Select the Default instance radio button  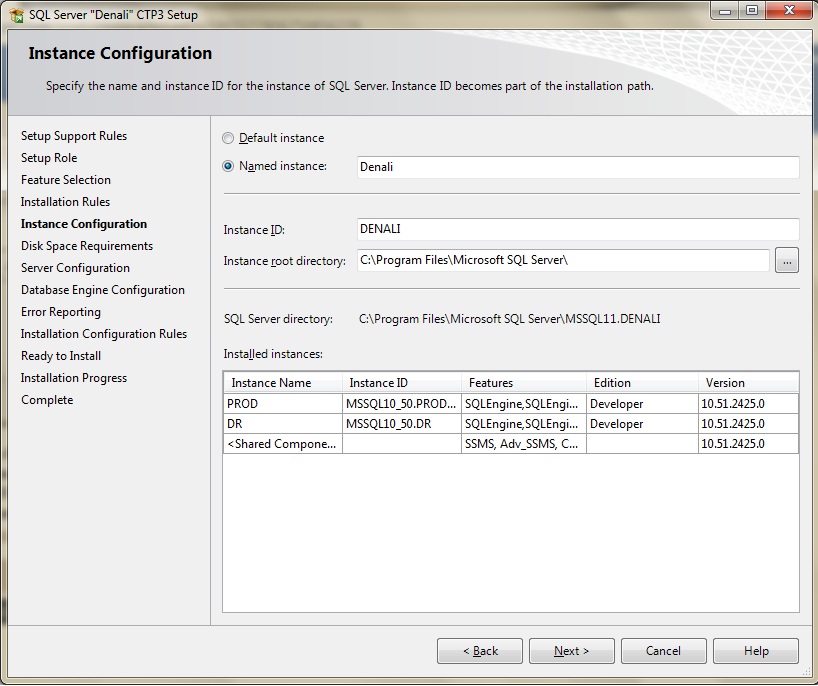229,139
